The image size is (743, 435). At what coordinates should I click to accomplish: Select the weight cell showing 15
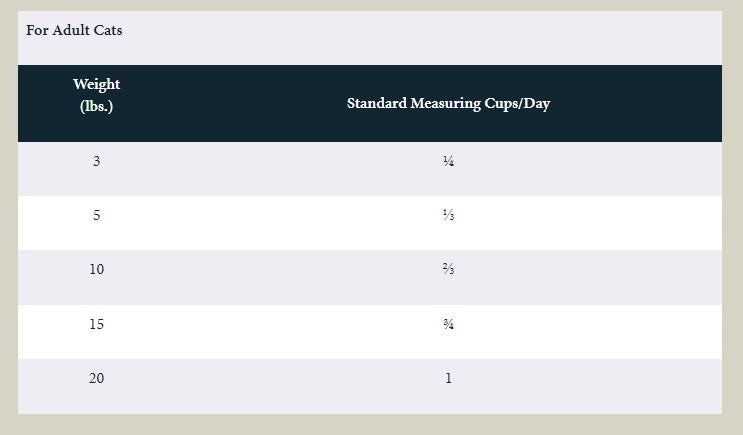(x=97, y=324)
